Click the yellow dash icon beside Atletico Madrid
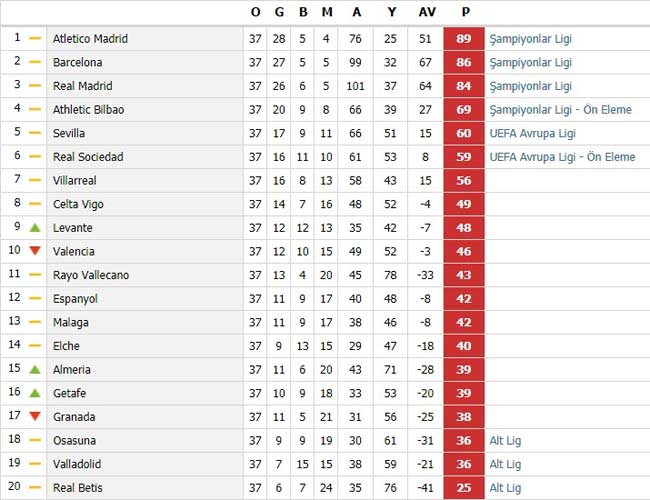The image size is (650, 500). click(35, 38)
